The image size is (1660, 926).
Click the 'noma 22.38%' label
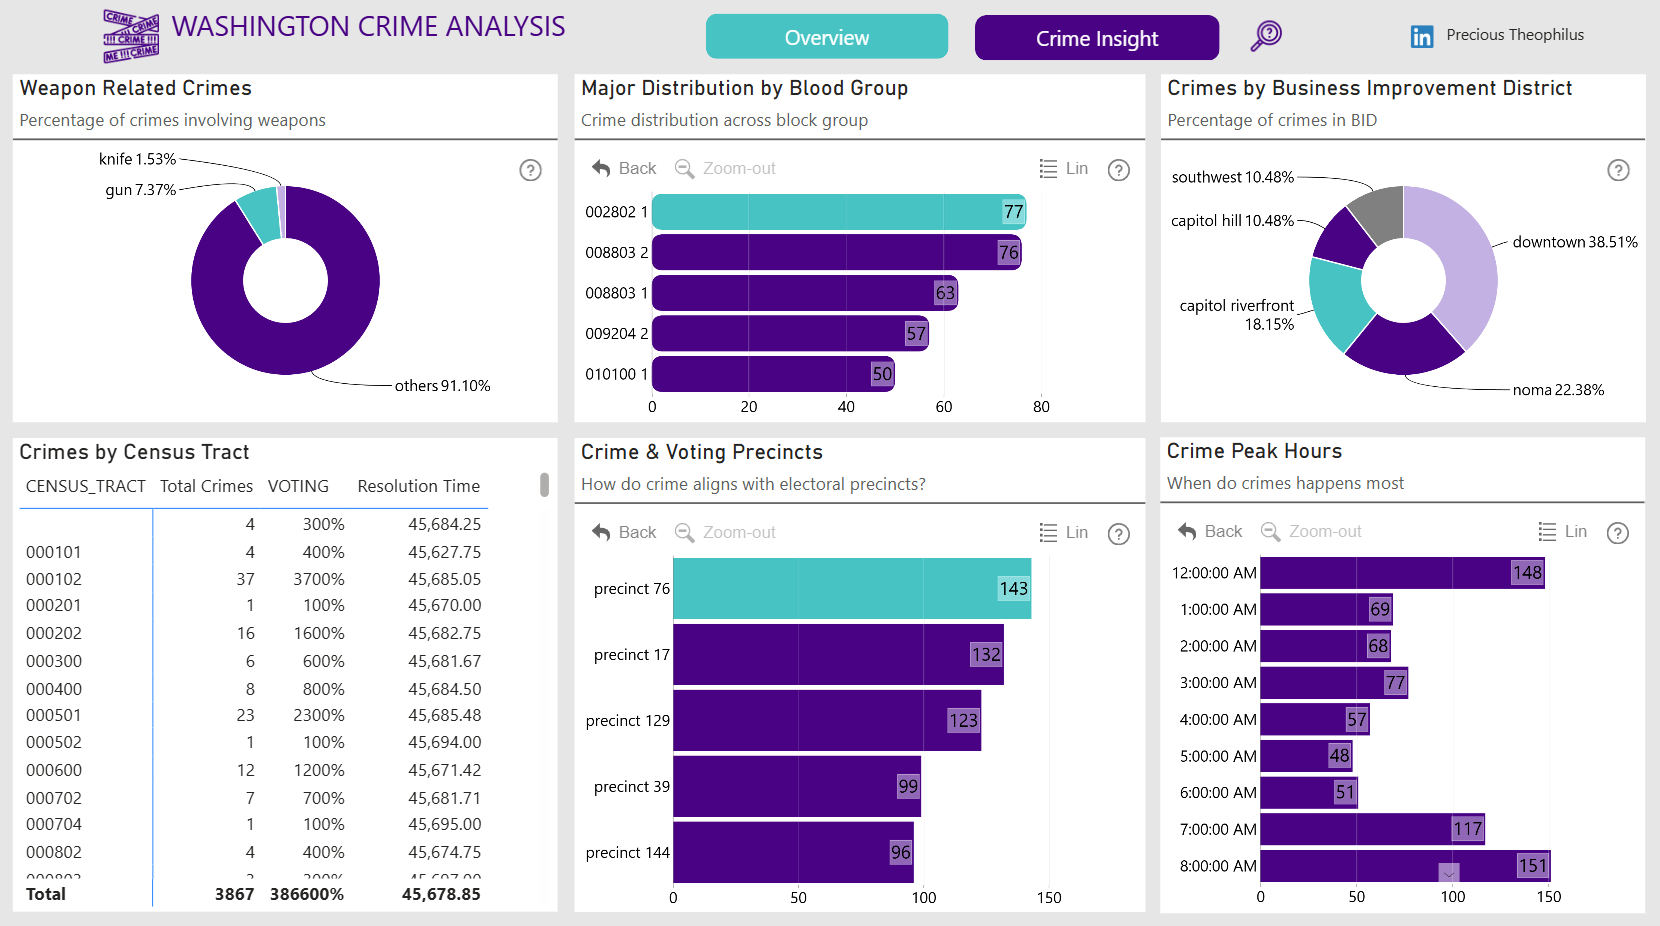click(x=1558, y=390)
